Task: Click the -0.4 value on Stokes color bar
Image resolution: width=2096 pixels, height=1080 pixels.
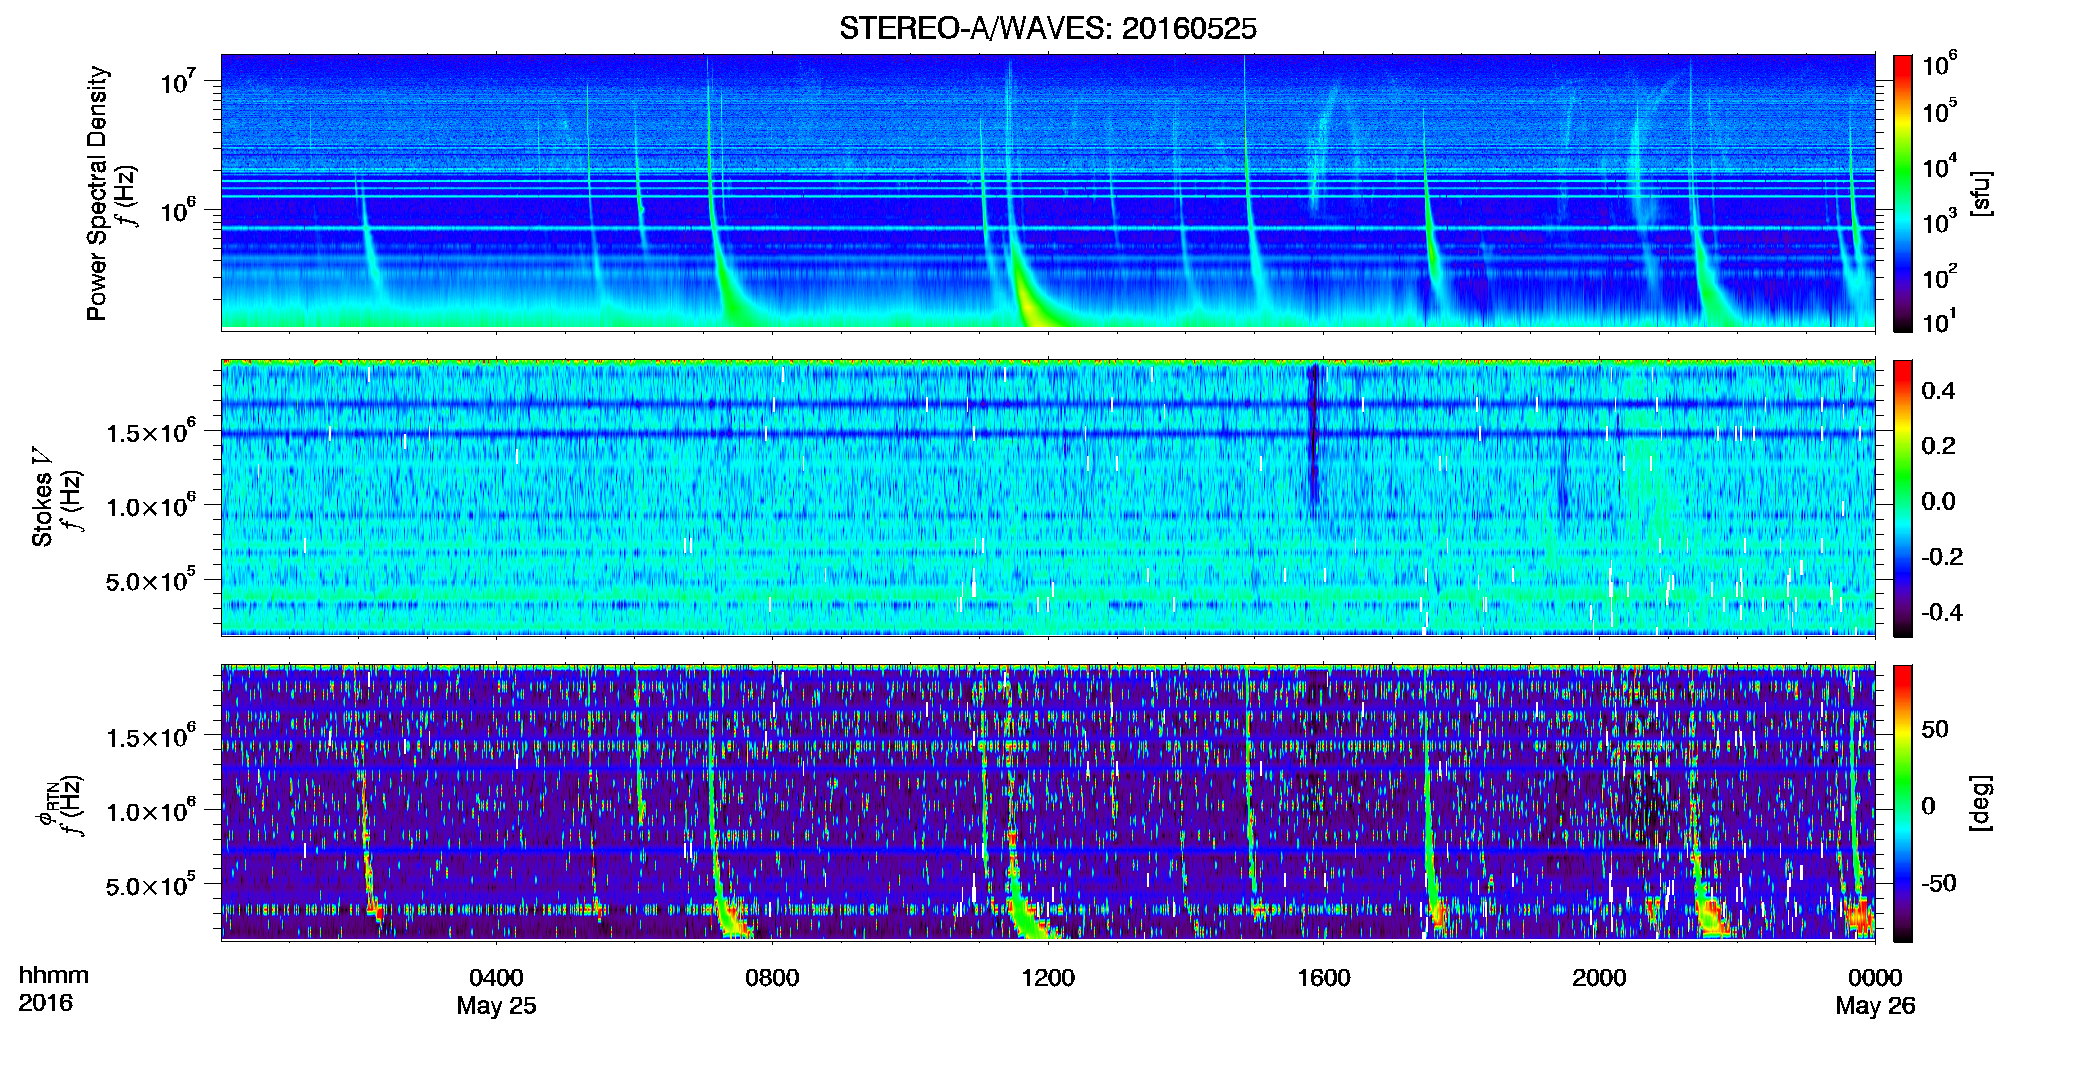Action: tap(1942, 612)
